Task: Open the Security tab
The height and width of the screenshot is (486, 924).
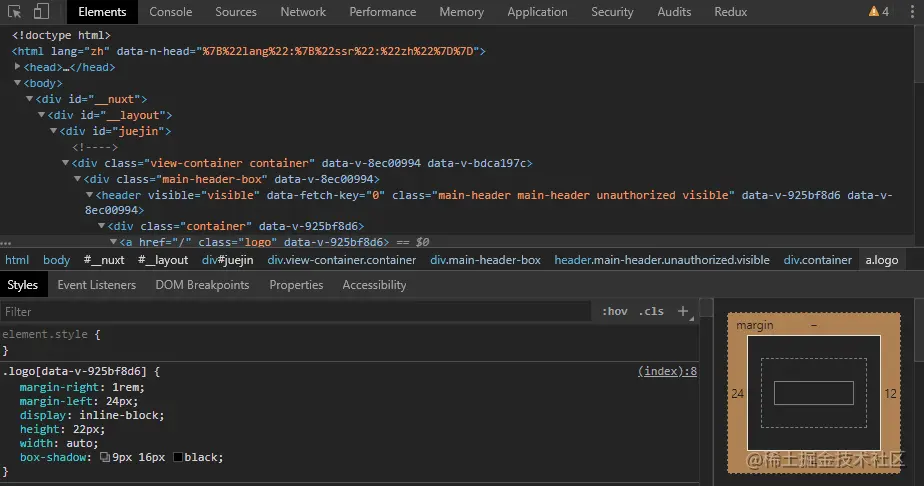Action: point(612,12)
